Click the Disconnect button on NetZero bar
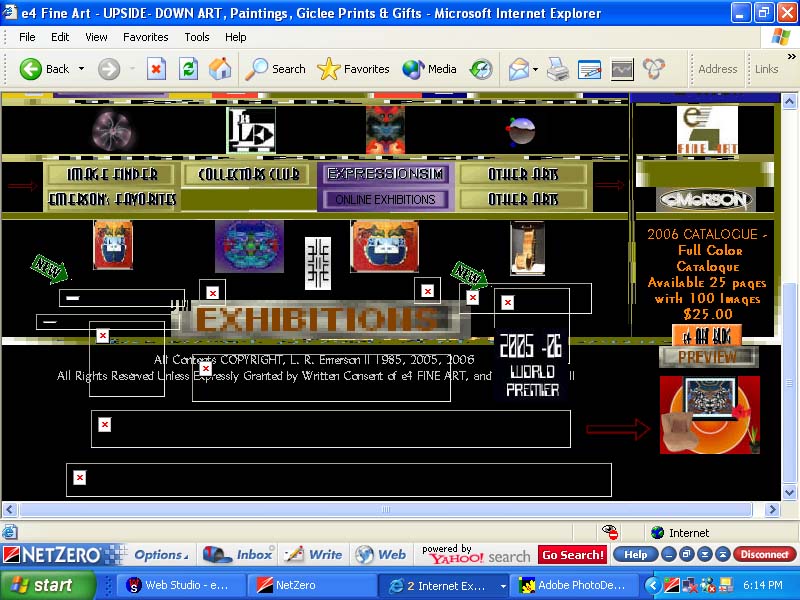This screenshot has height=600, width=800. click(764, 555)
